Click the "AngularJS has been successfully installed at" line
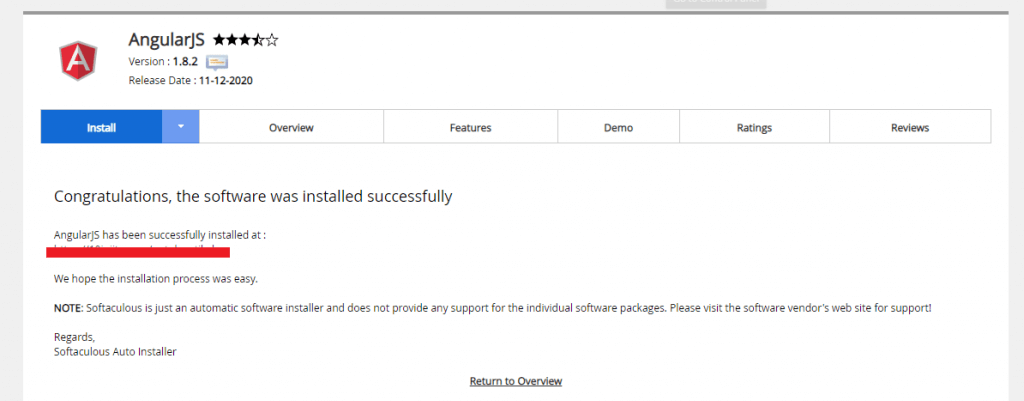 159,234
